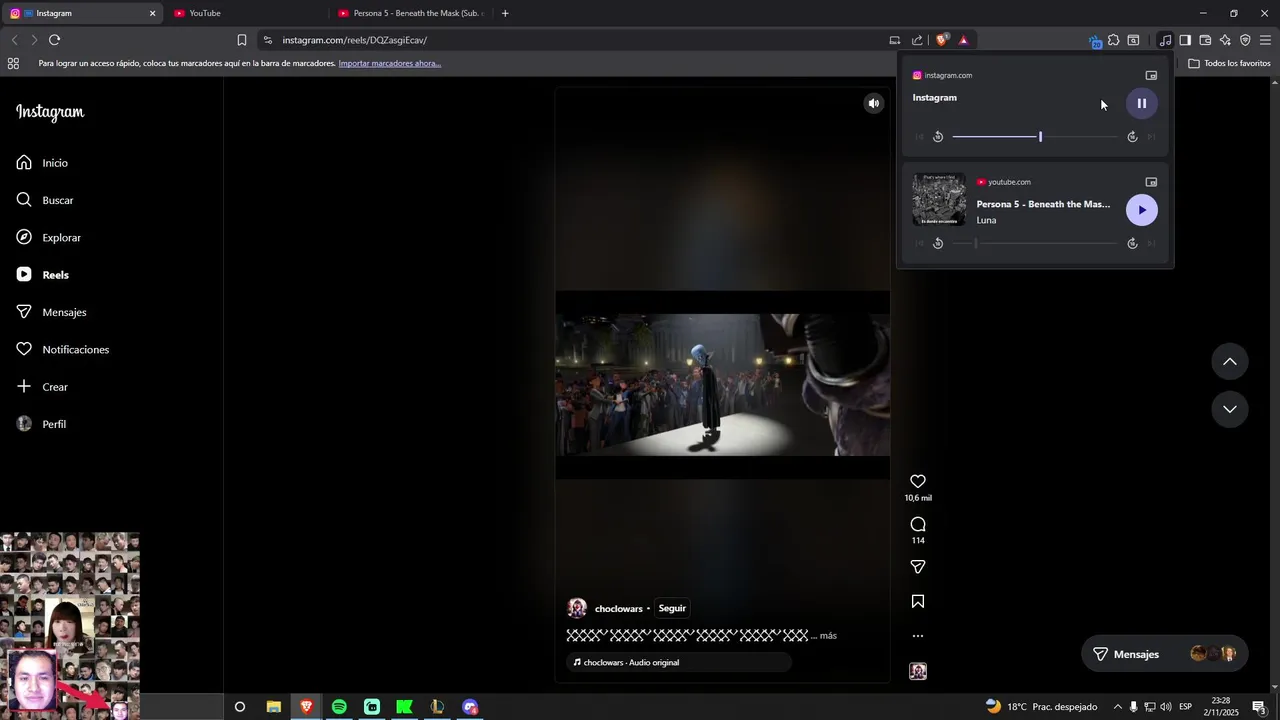Toggle the media control music note icon
Screen dimensions: 1280x720
[1165, 40]
